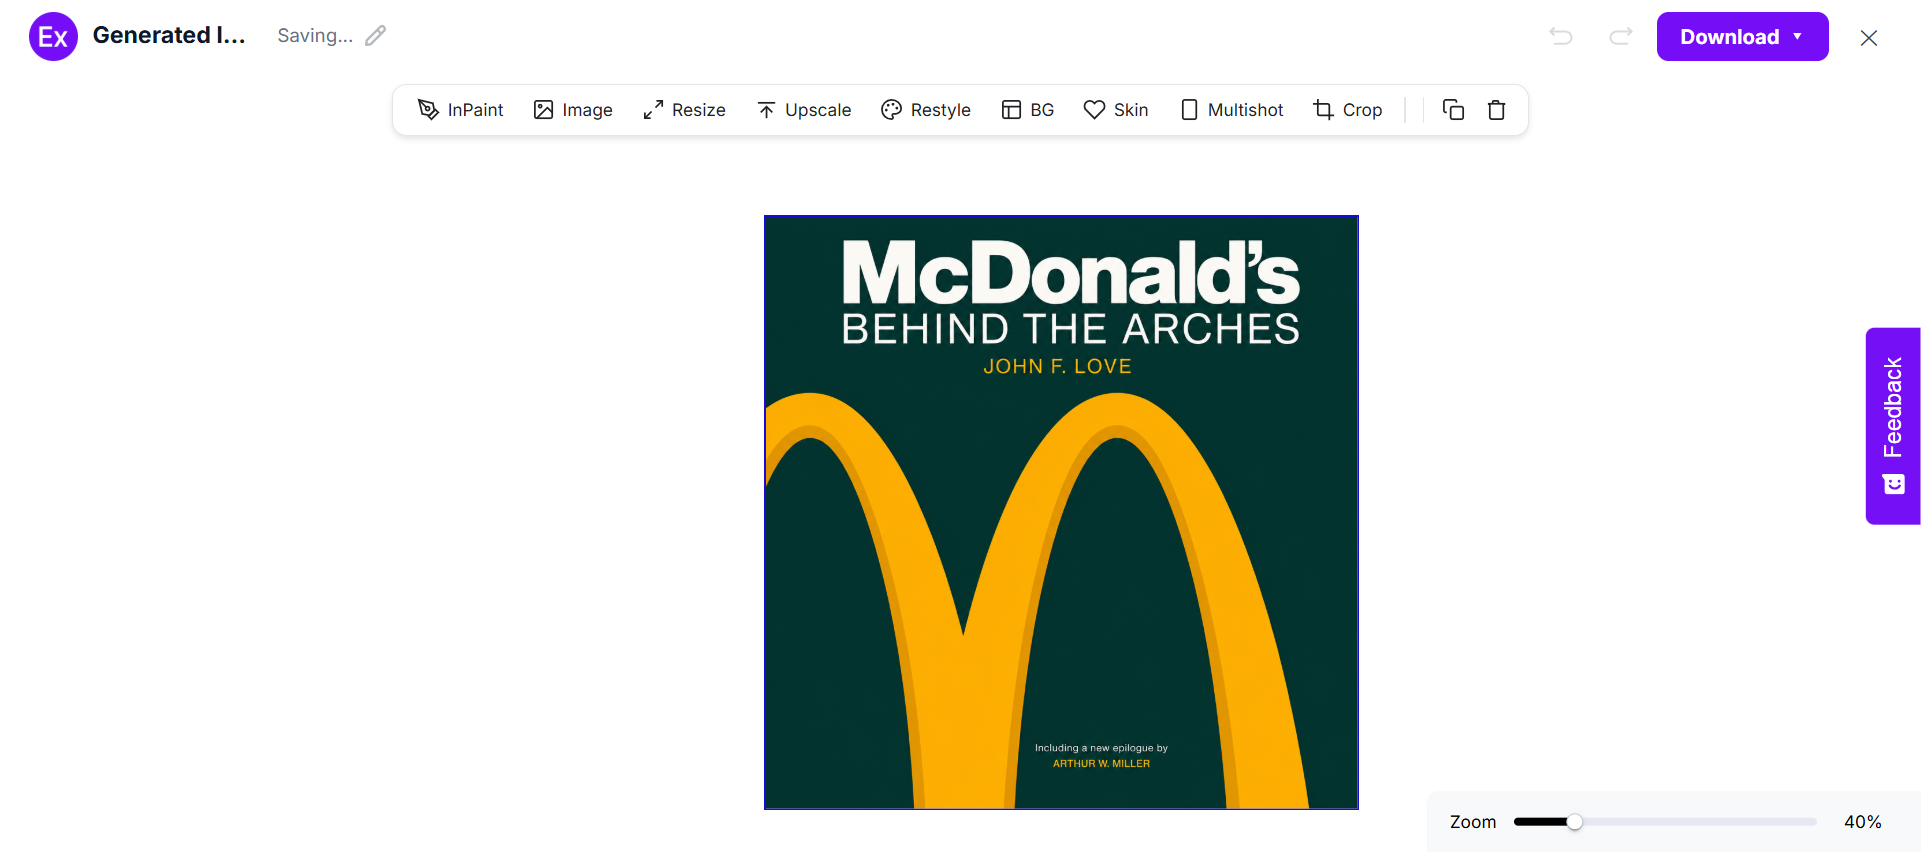Select the McDonald's book cover image
This screenshot has height=852, width=1921.
1061,512
